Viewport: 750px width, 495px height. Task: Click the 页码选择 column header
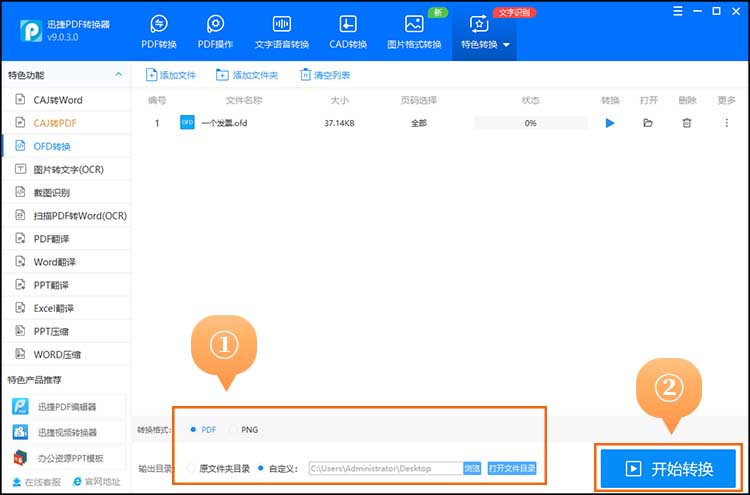tap(419, 100)
